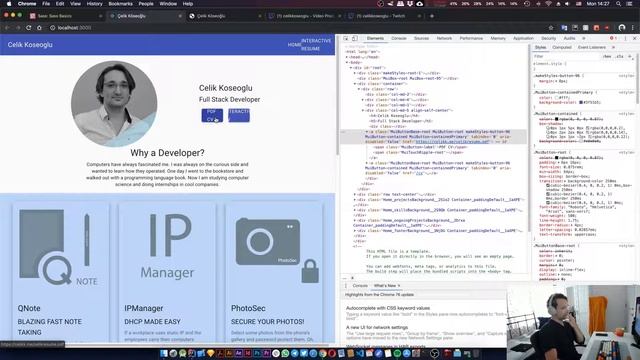This screenshot has width=640, height=360.
Task: Toggle the .cls class editor button
Action: [x=620, y=56]
